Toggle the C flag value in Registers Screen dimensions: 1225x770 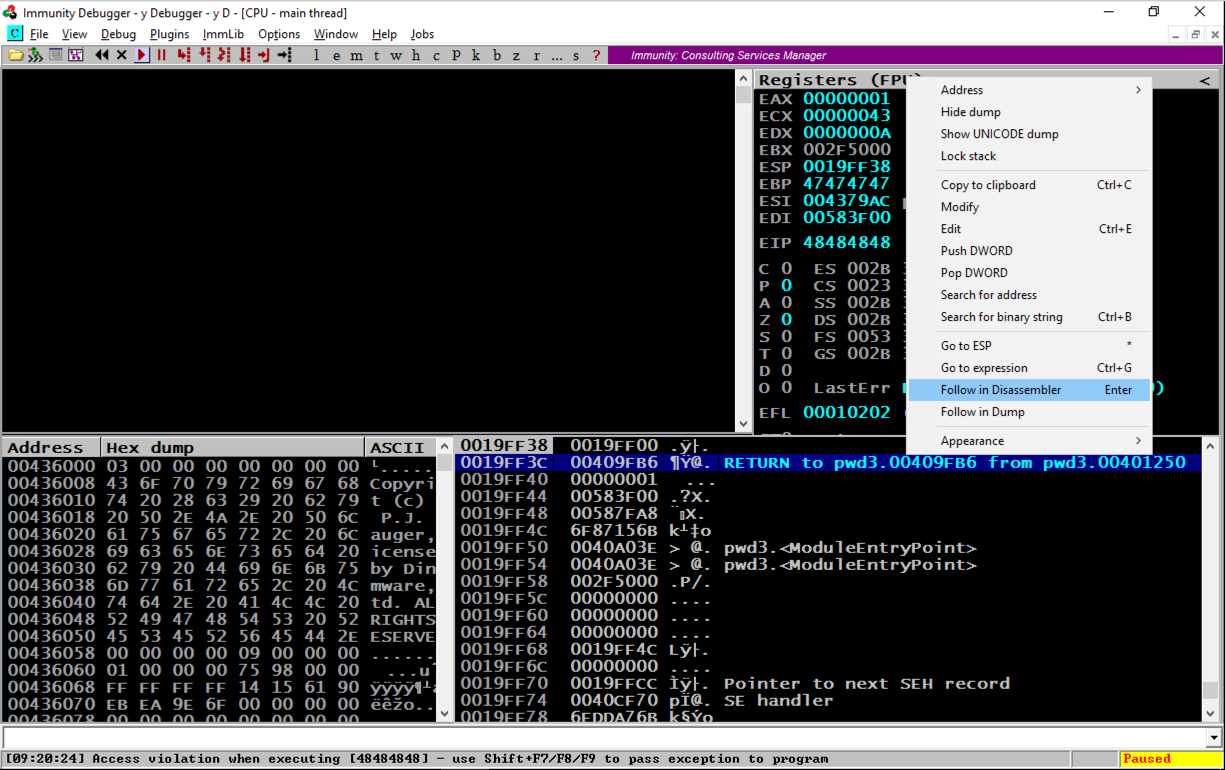click(787, 268)
